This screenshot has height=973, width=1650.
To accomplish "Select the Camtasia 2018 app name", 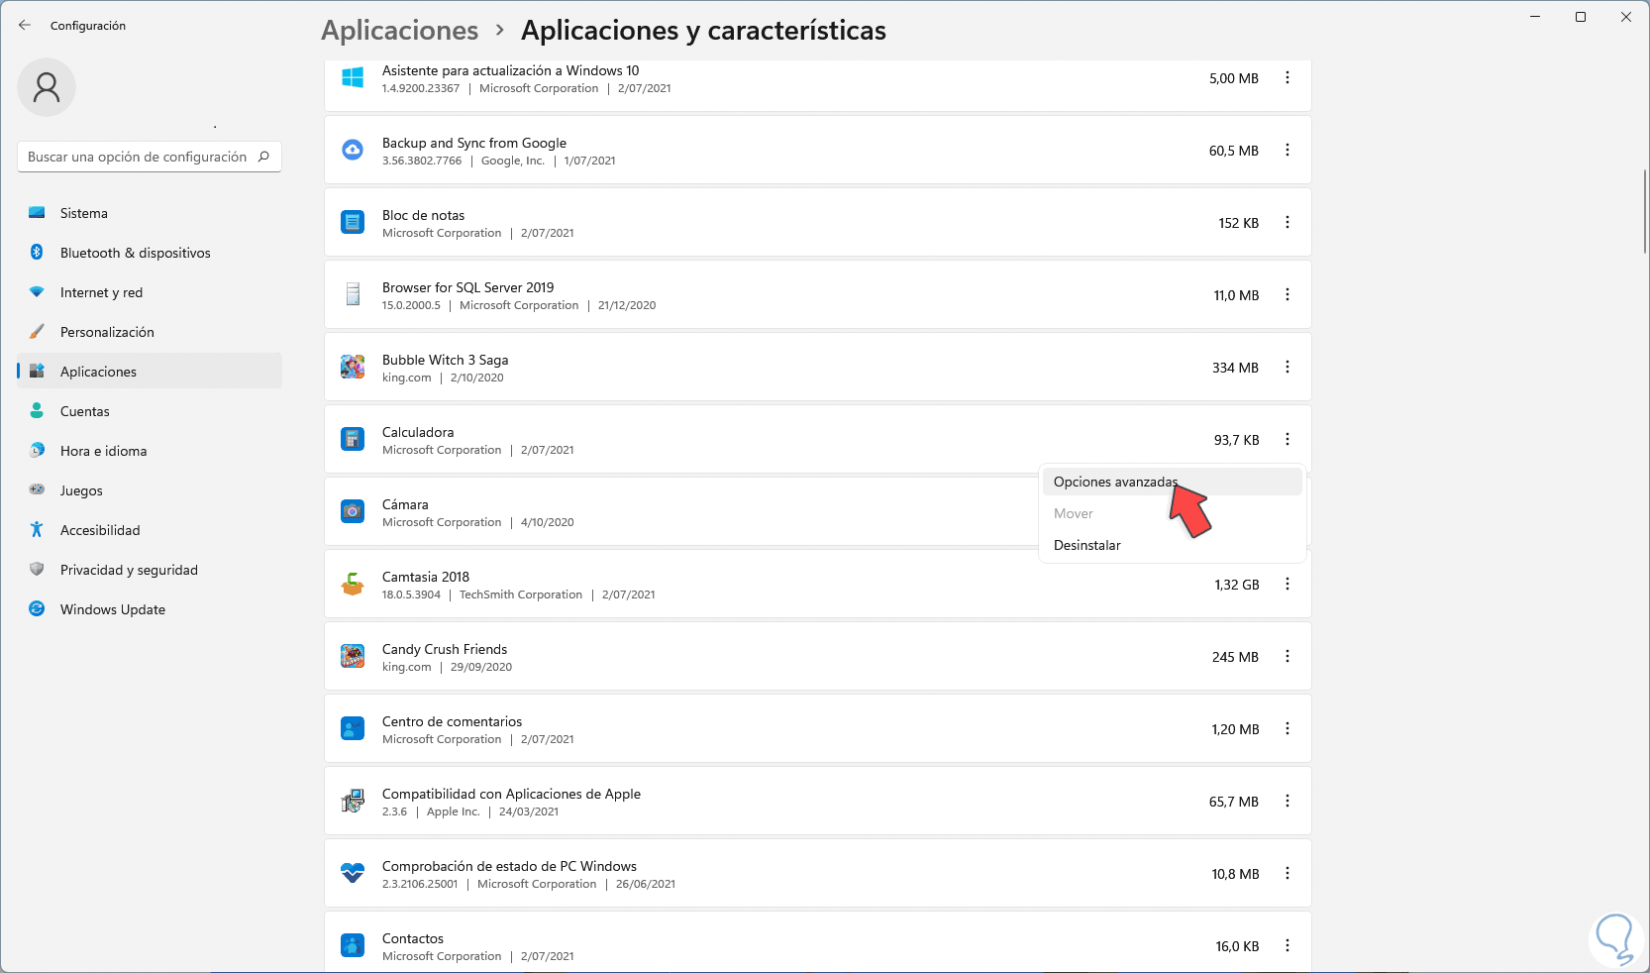I will click(x=425, y=577).
